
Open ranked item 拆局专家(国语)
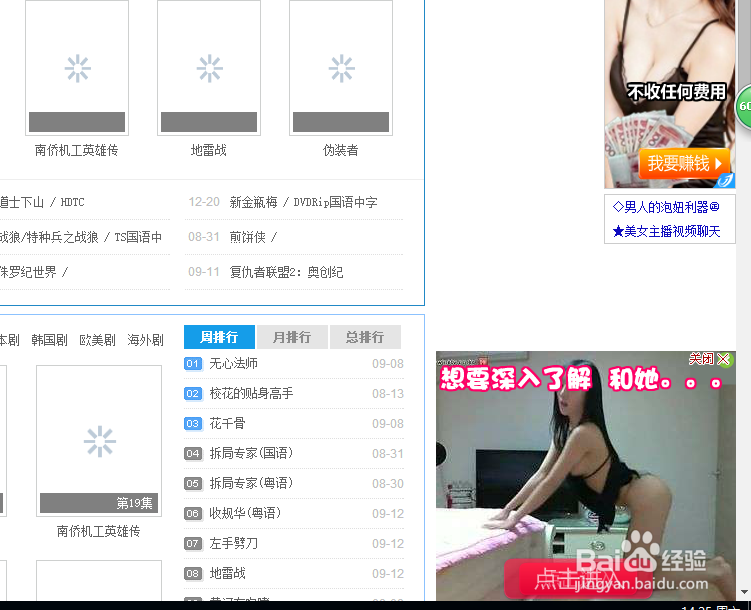tap(251, 453)
